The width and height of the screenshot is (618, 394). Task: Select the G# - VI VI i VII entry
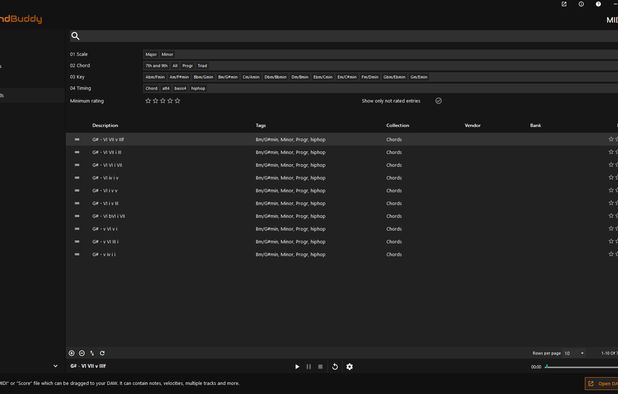point(107,165)
